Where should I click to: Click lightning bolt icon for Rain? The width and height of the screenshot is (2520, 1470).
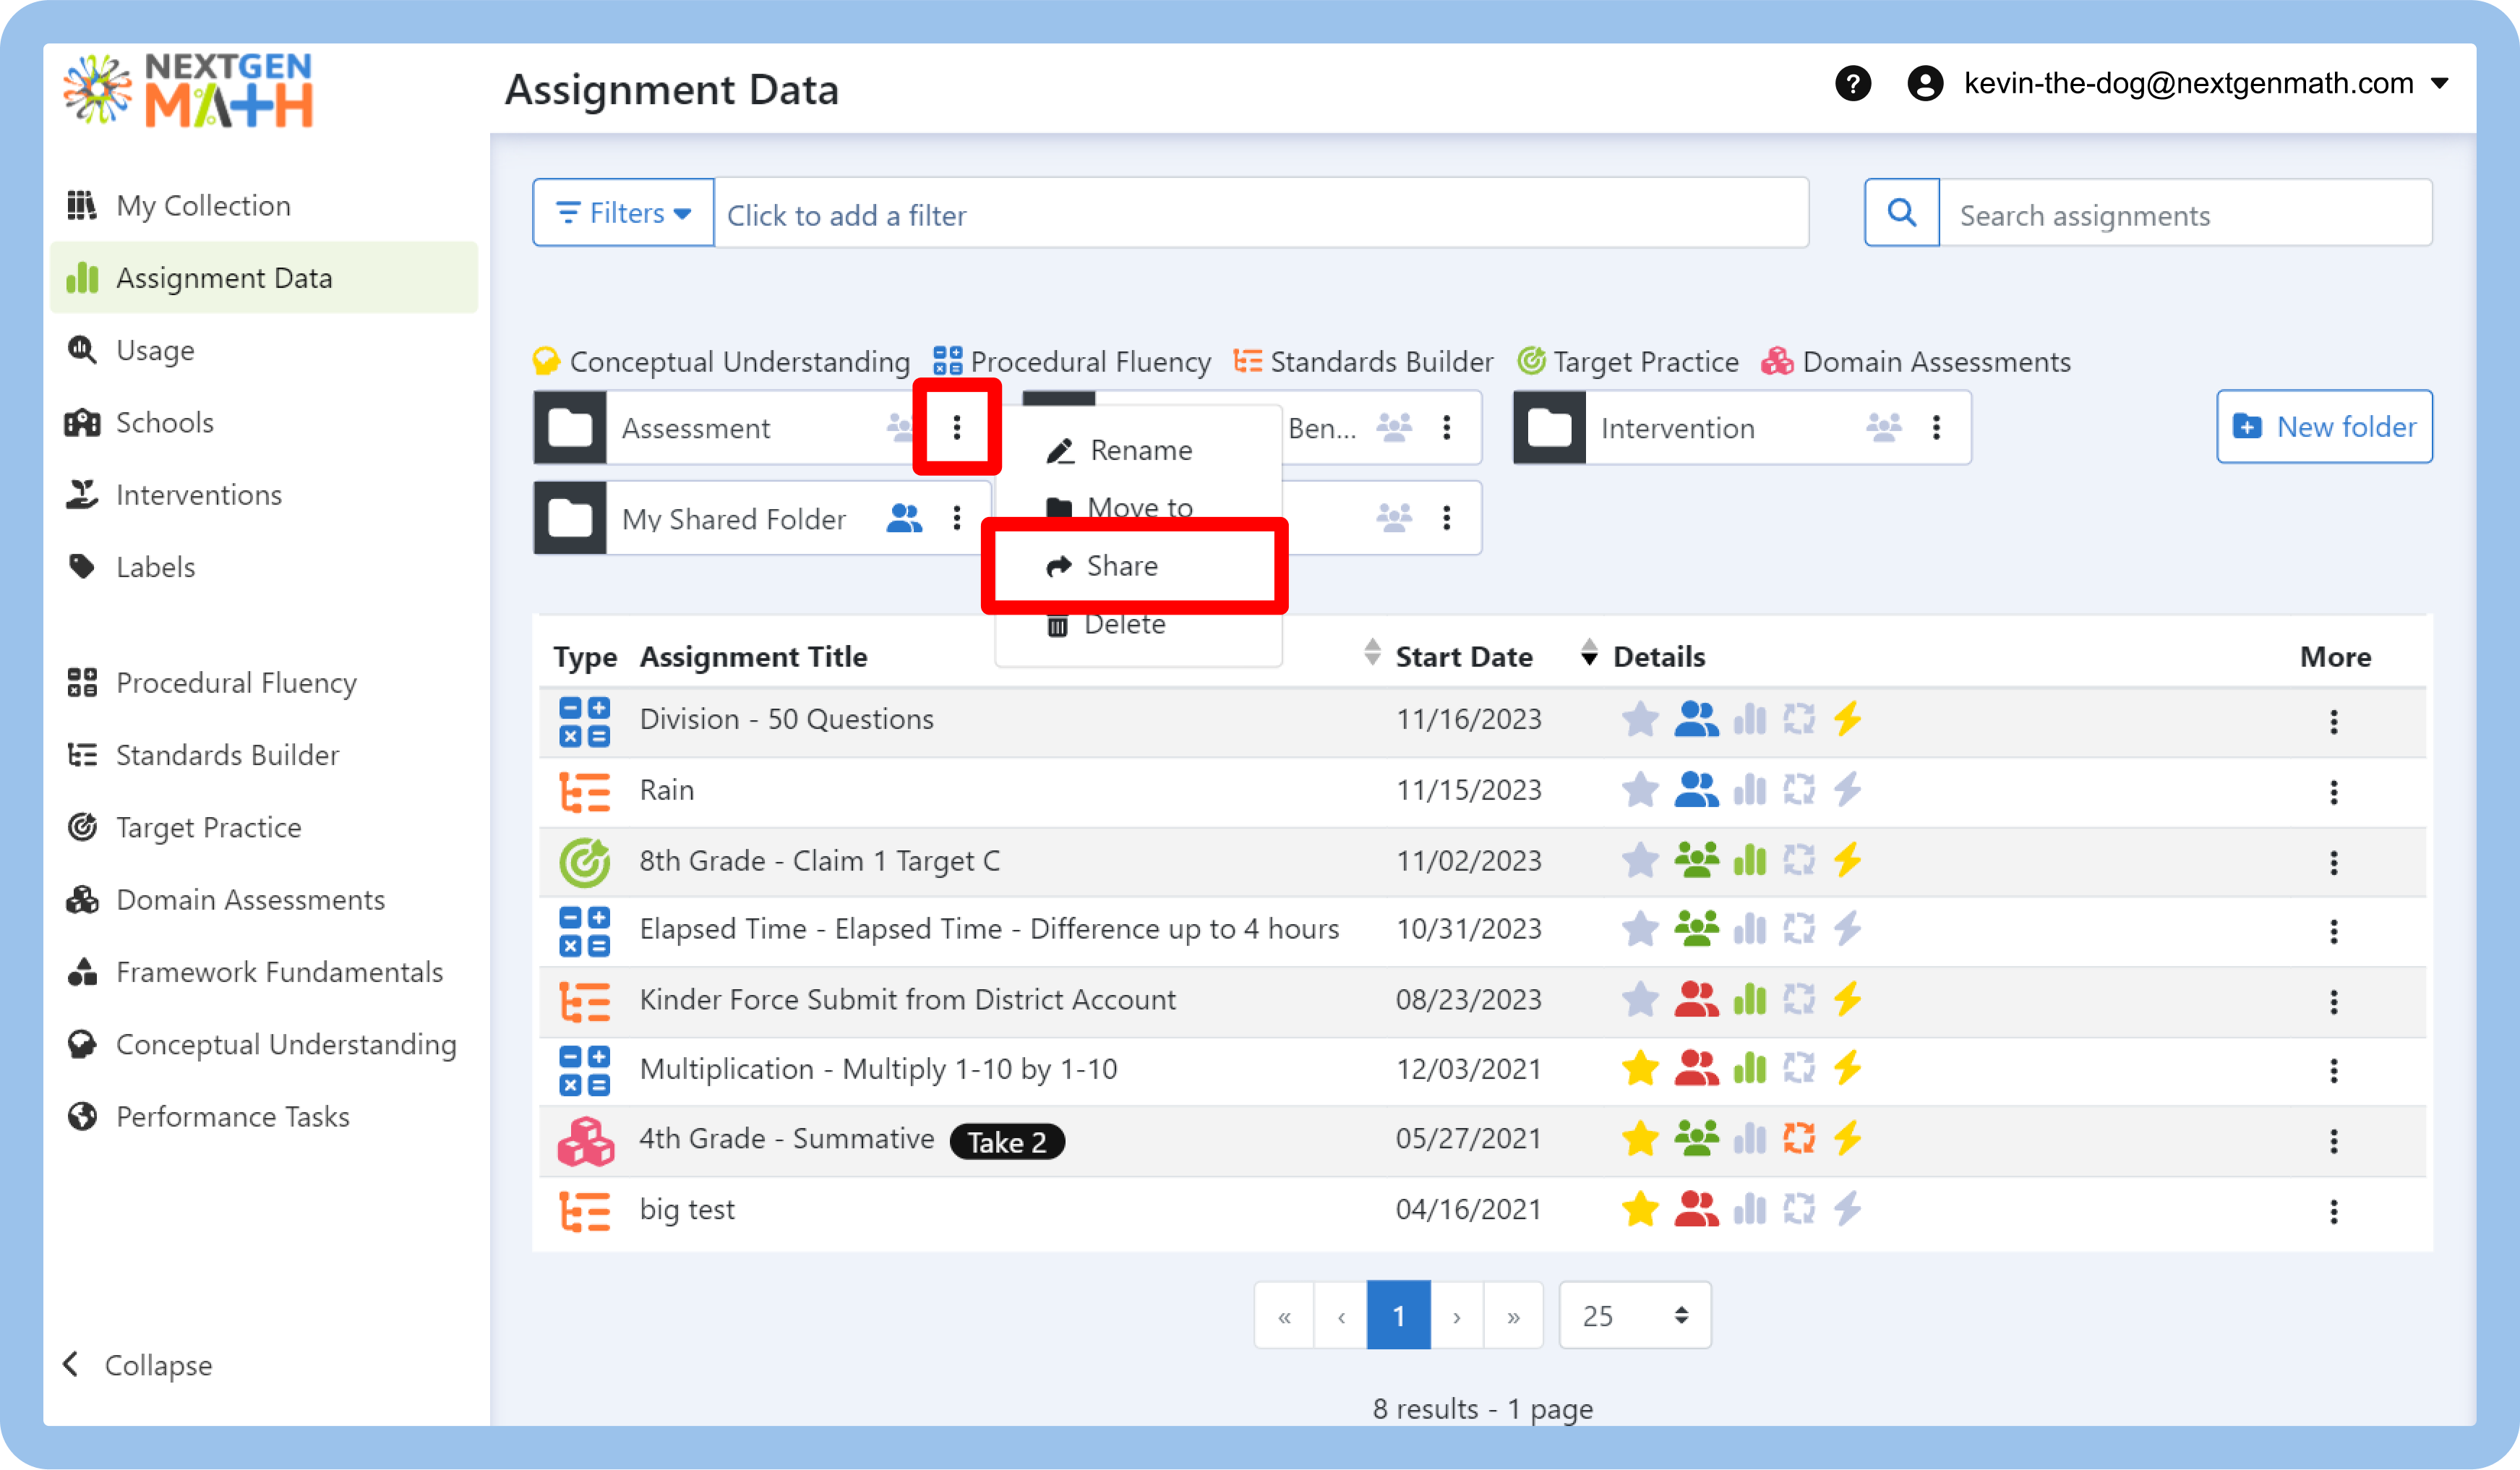coord(1847,790)
